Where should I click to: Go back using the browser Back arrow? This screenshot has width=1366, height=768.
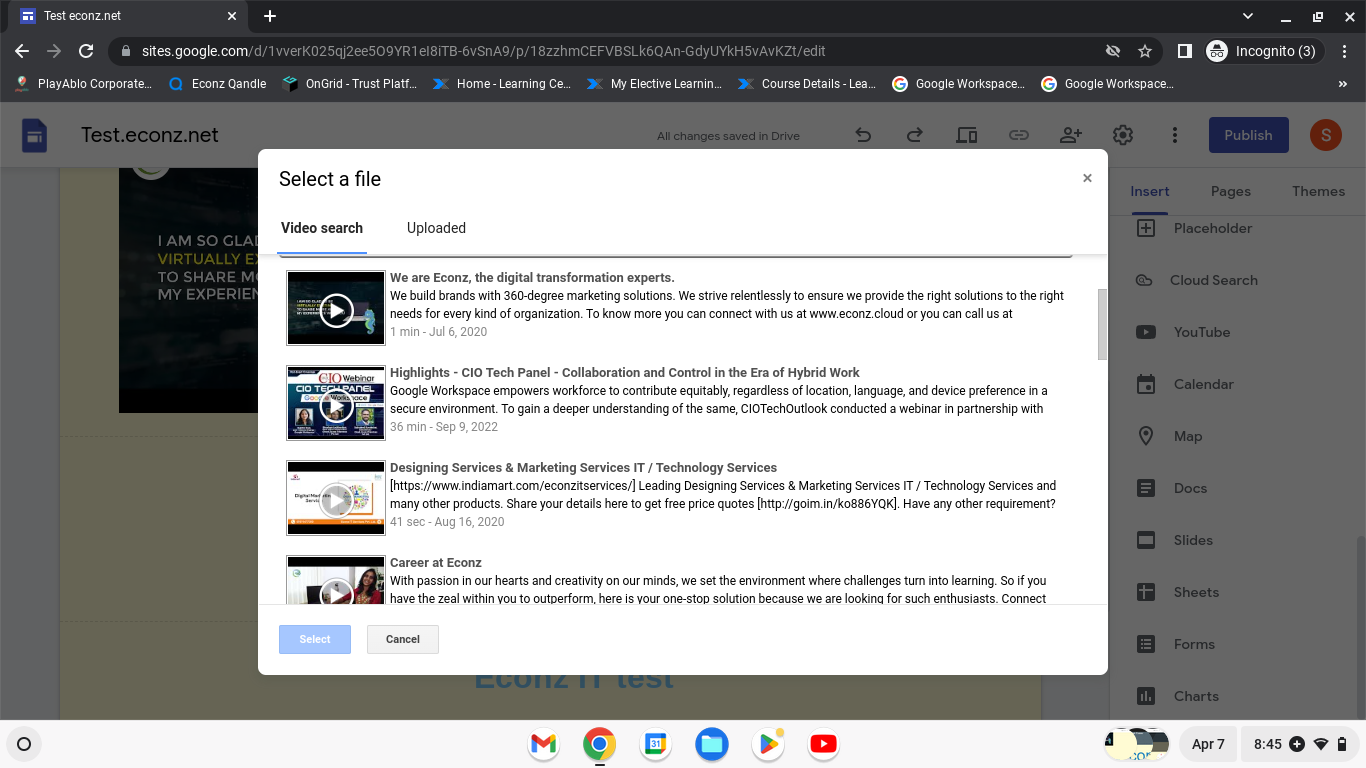(22, 51)
